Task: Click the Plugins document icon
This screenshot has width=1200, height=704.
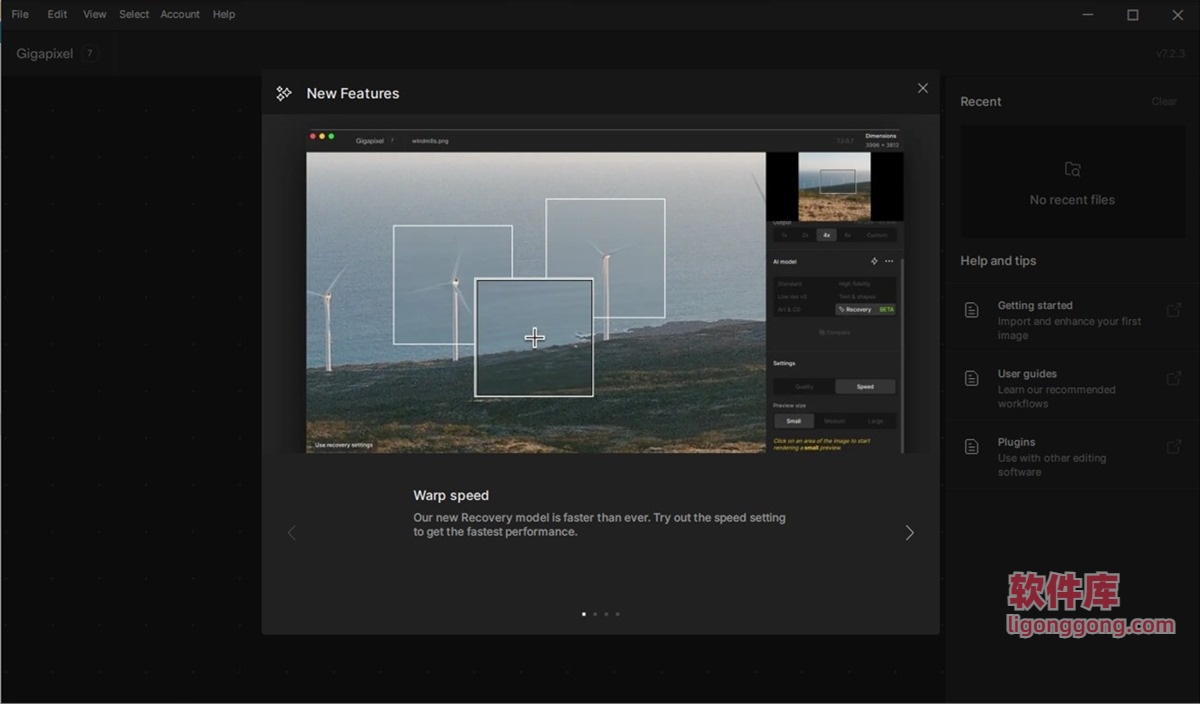Action: coord(971,446)
